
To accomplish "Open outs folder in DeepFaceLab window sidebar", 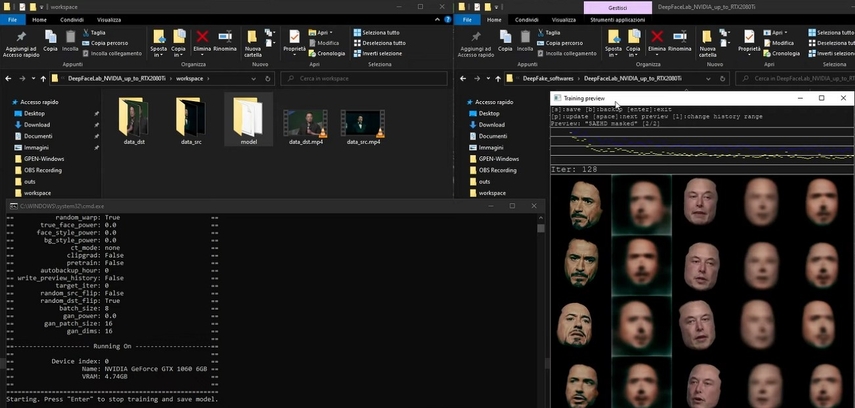I will pyautogui.click(x=484, y=182).
